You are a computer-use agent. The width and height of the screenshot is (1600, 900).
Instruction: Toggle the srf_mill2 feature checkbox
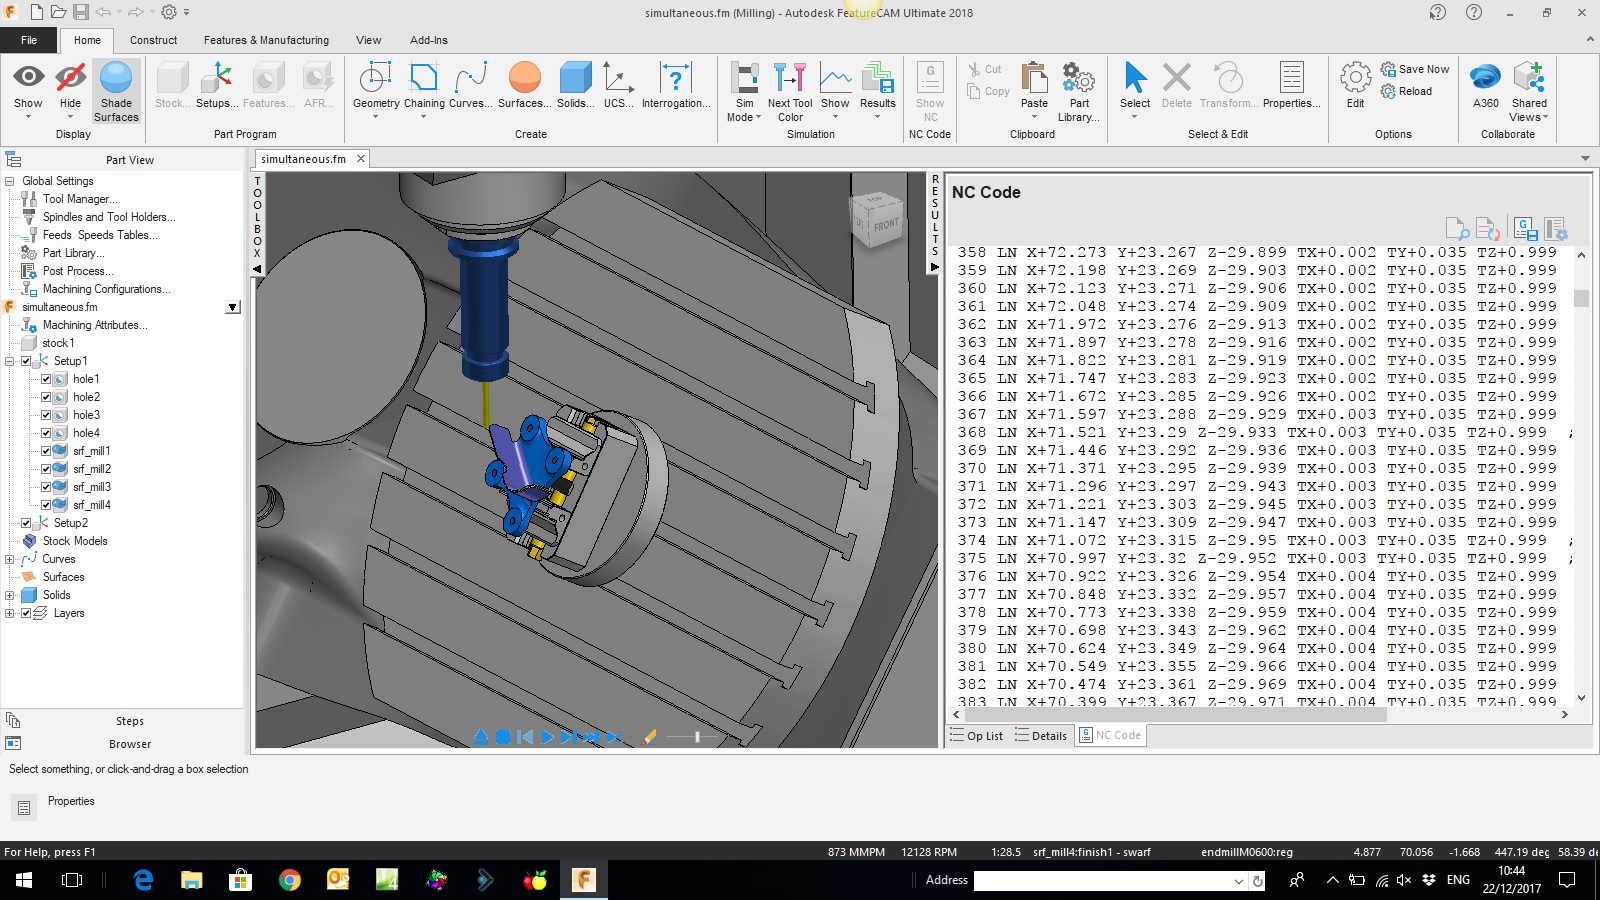[46, 469]
